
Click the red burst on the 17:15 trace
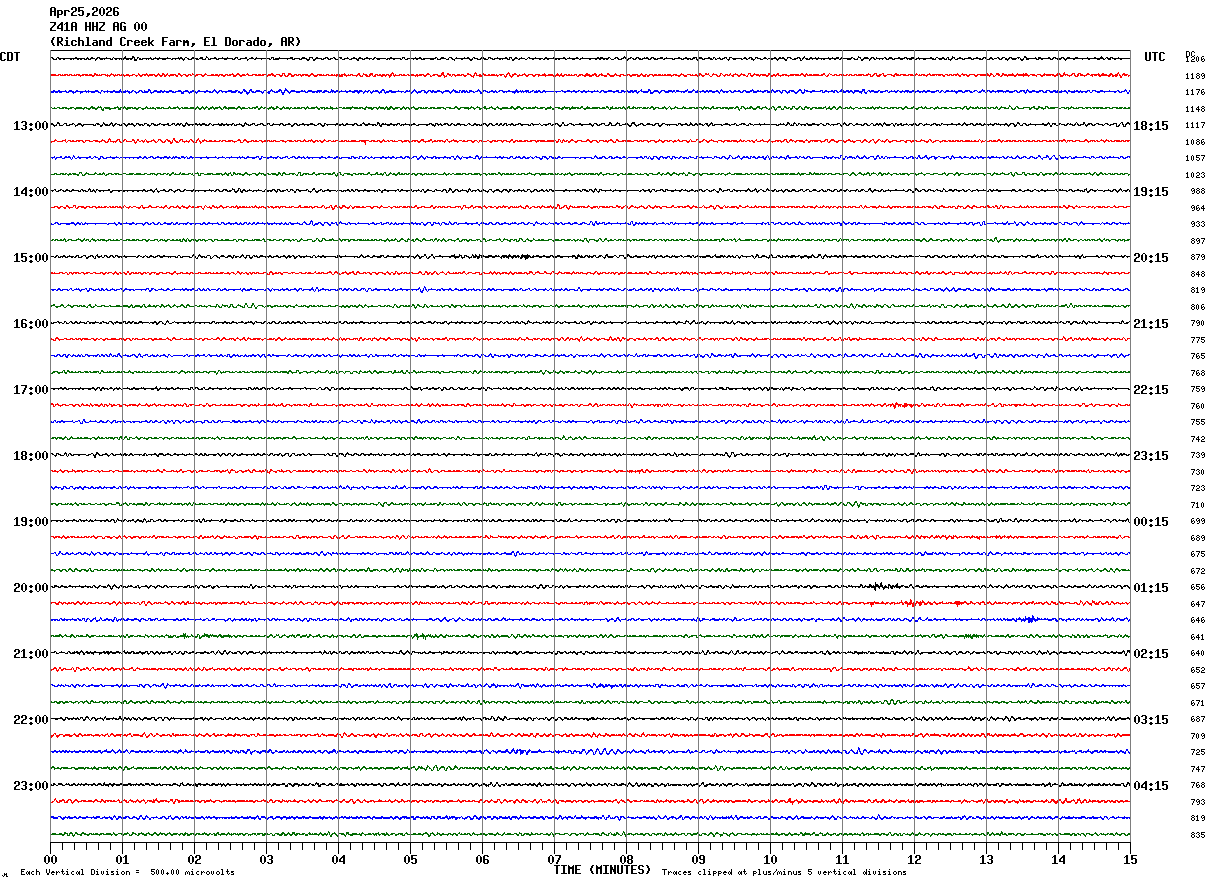(900, 405)
